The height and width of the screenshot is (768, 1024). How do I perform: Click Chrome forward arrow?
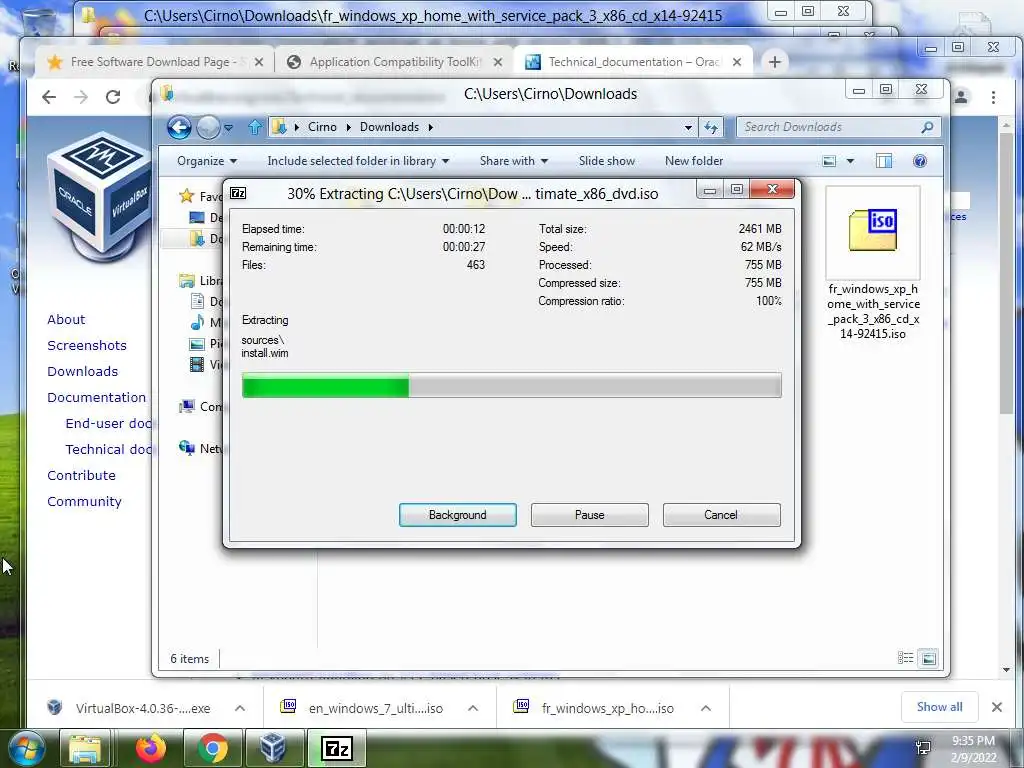81,97
